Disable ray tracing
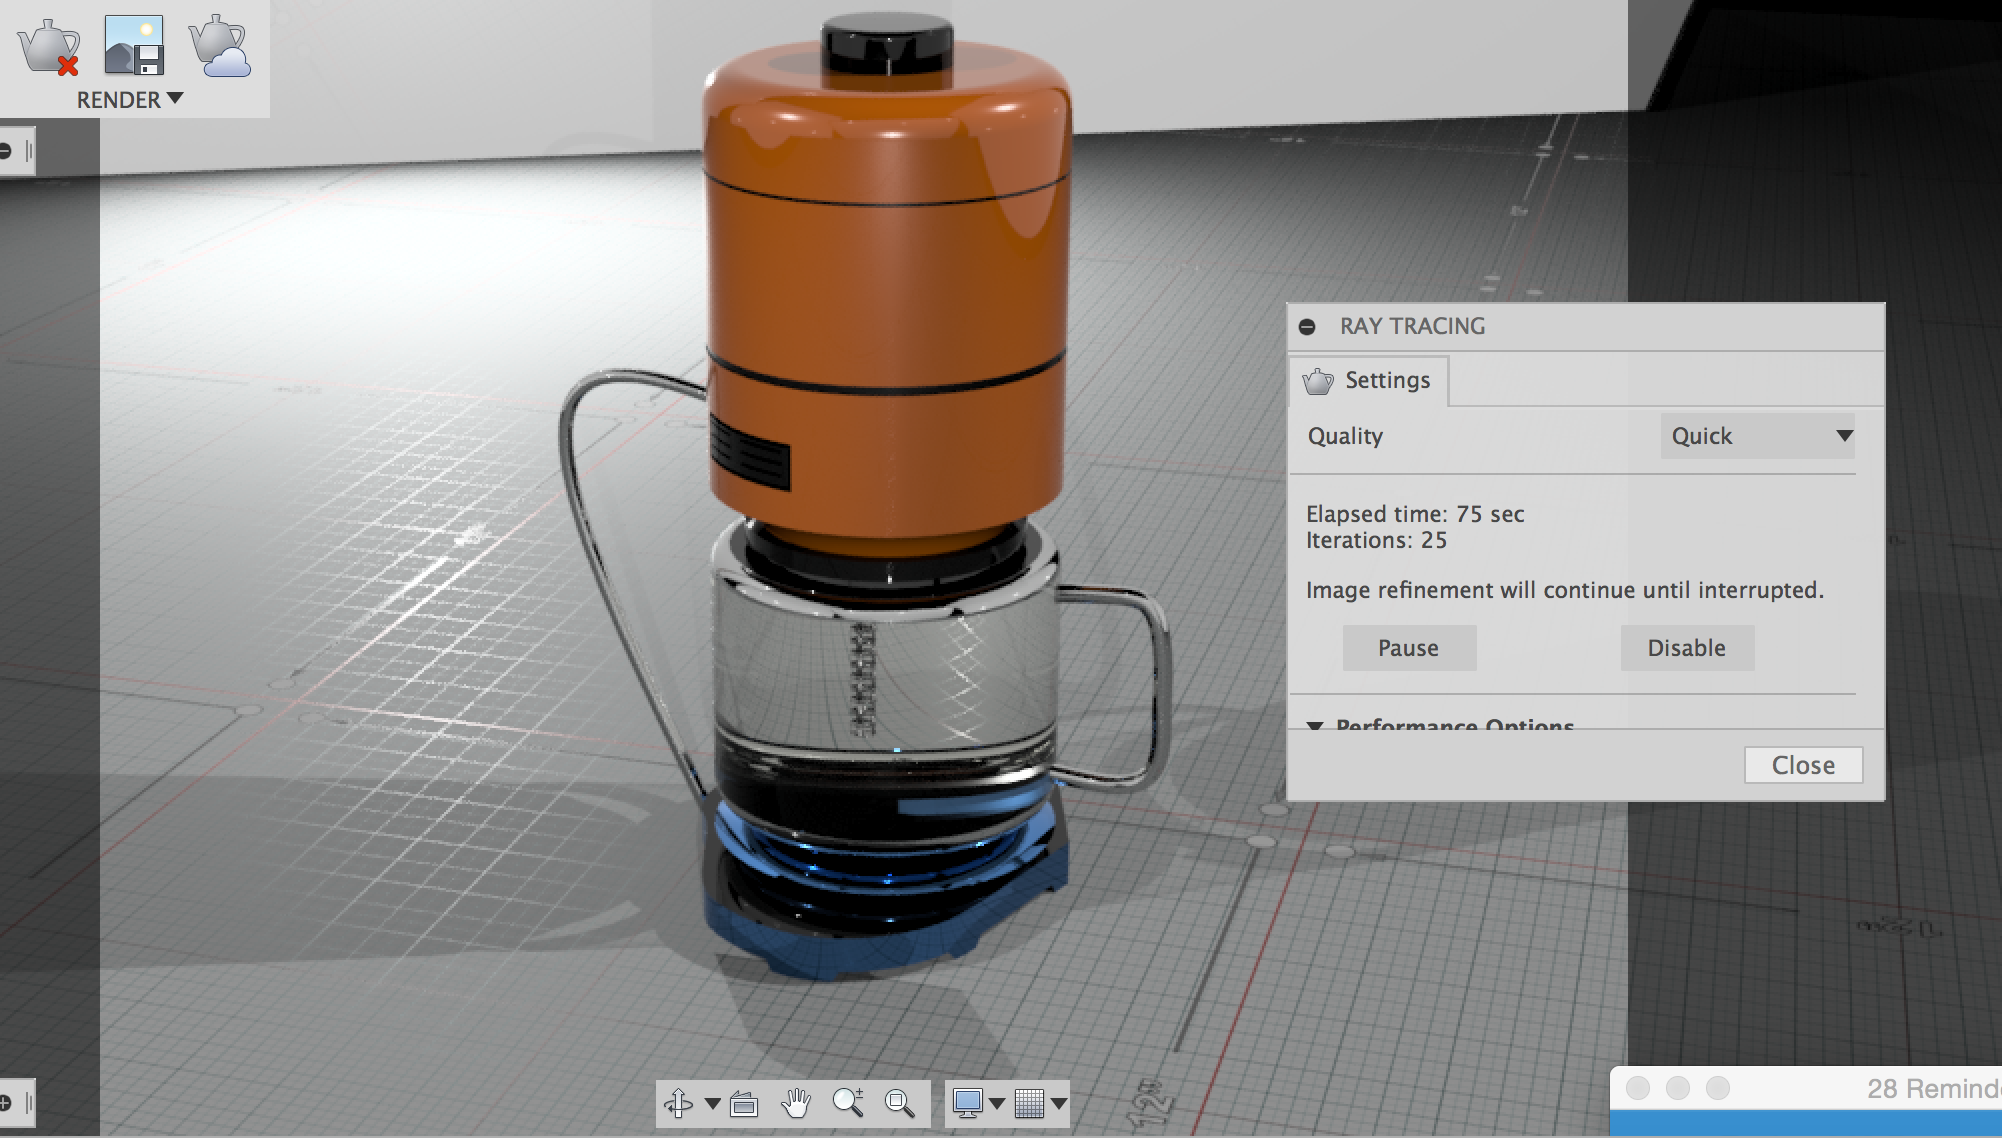Viewport: 2002px width, 1138px height. coord(1686,647)
